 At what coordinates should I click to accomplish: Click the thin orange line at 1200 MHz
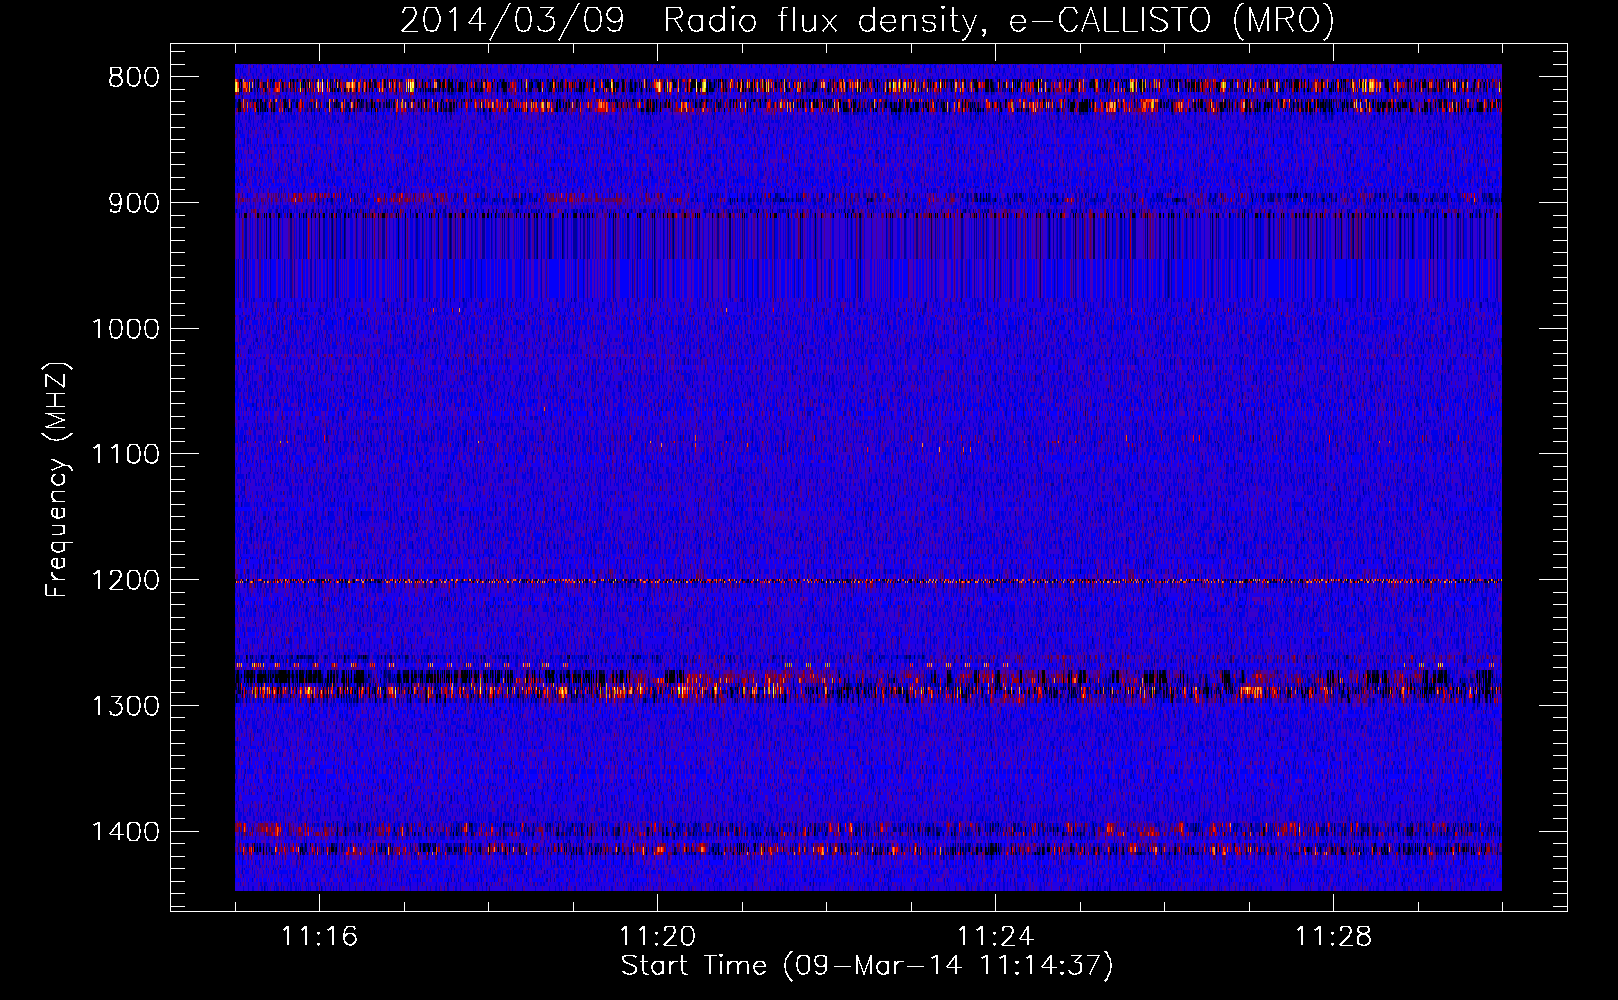pos(868,581)
